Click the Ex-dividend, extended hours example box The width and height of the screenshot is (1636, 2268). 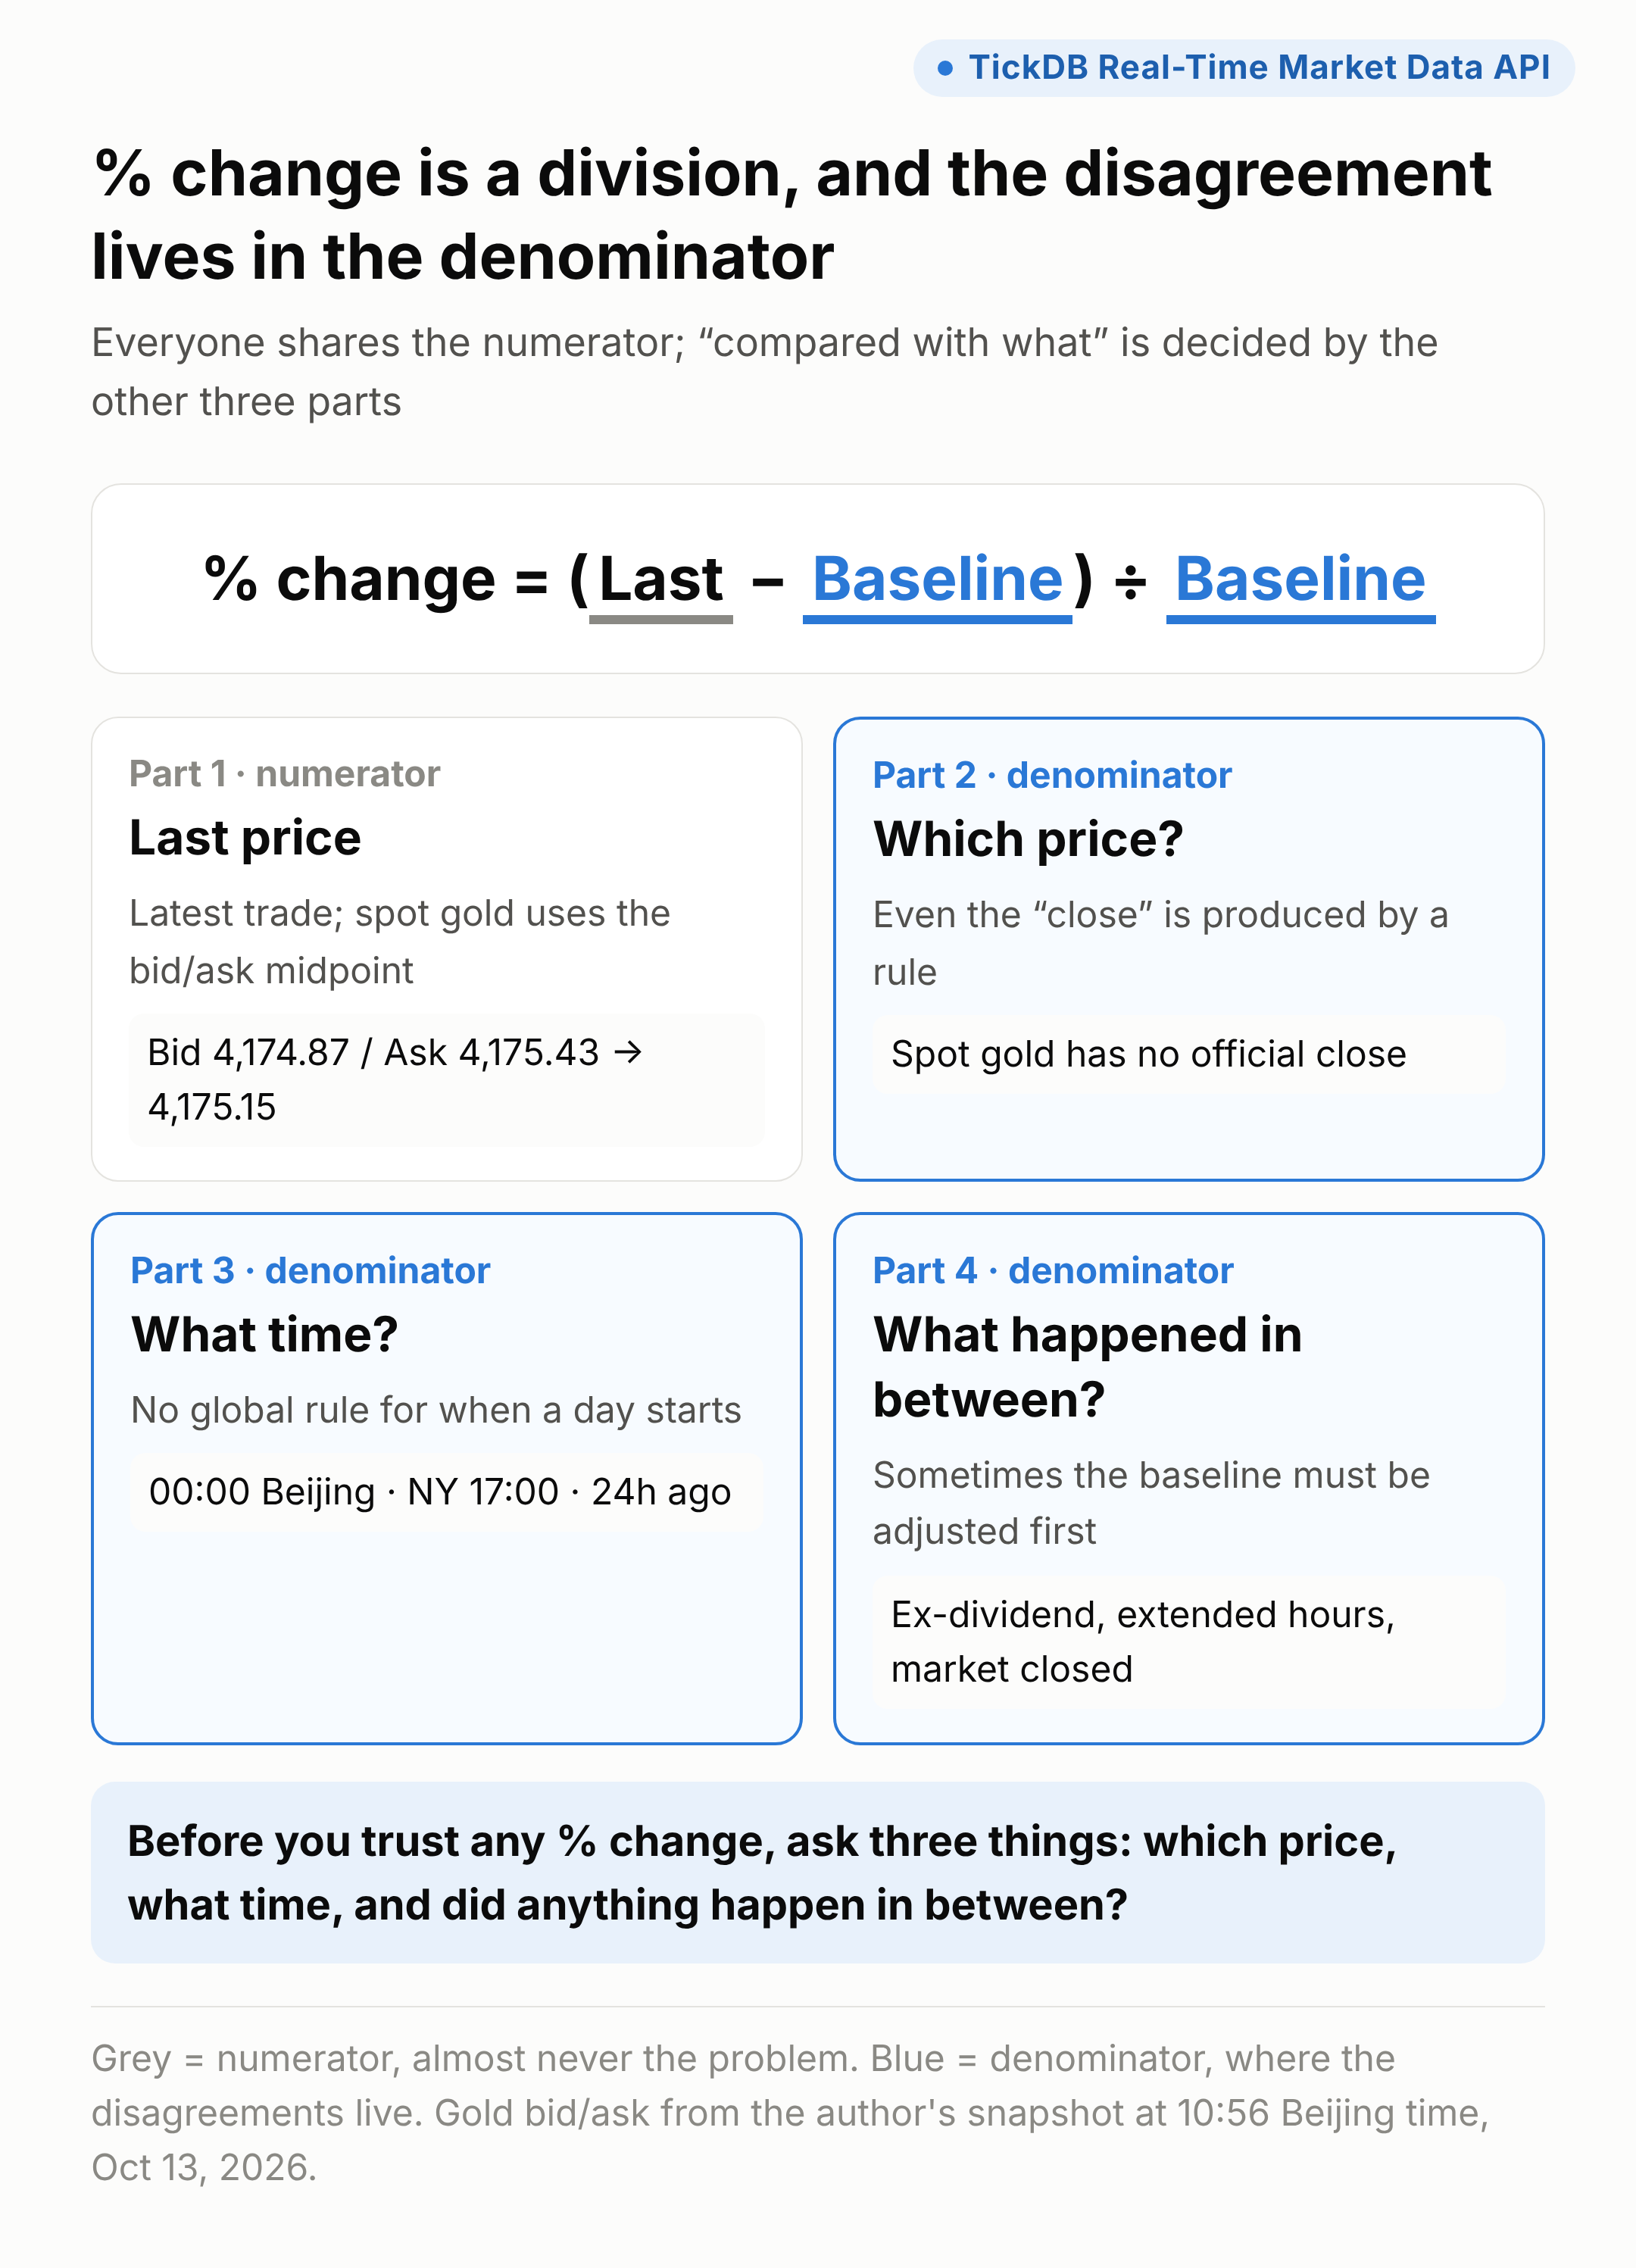1189,1642
